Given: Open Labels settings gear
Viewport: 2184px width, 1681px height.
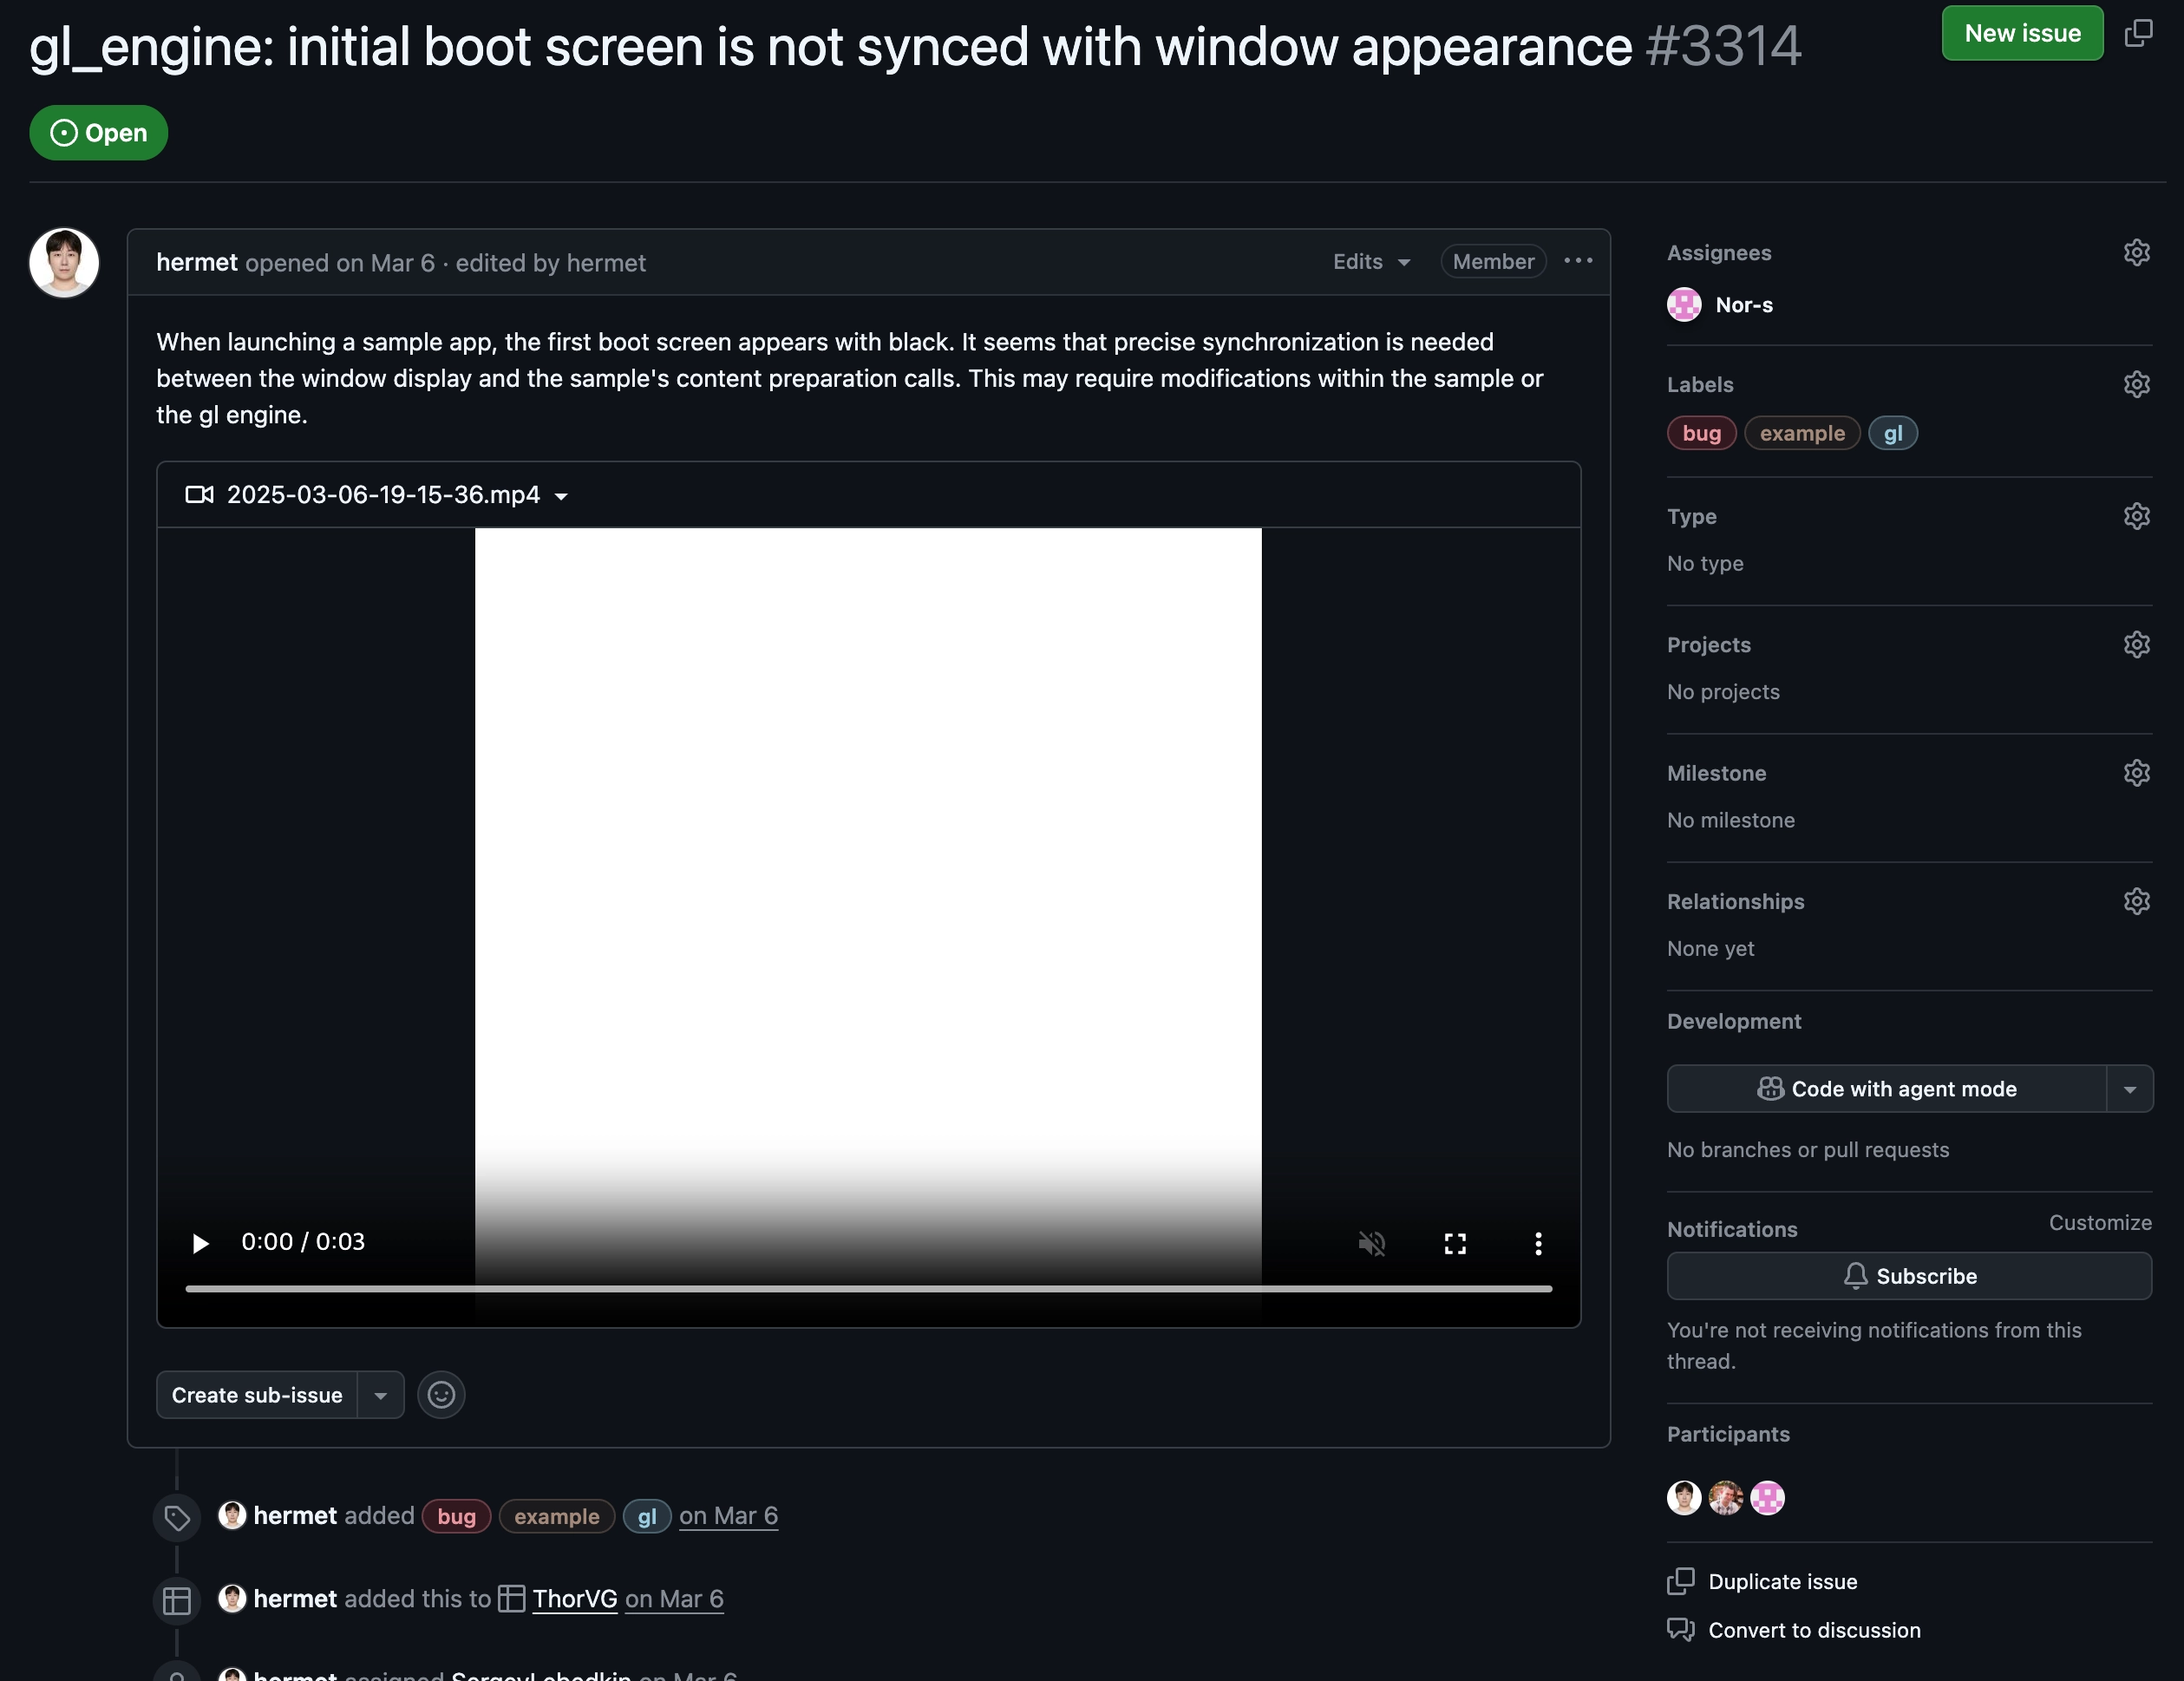Looking at the screenshot, I should coord(2137,384).
